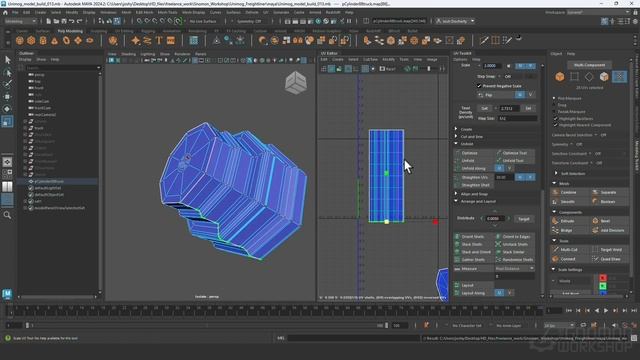The image size is (640, 360).
Task: Go to the Maya home screen icon
Action: pos(5,13)
